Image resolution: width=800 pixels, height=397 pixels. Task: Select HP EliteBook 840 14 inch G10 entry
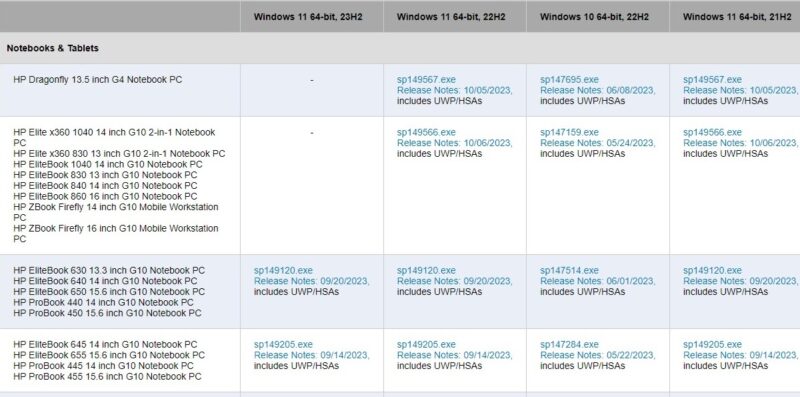pos(105,186)
